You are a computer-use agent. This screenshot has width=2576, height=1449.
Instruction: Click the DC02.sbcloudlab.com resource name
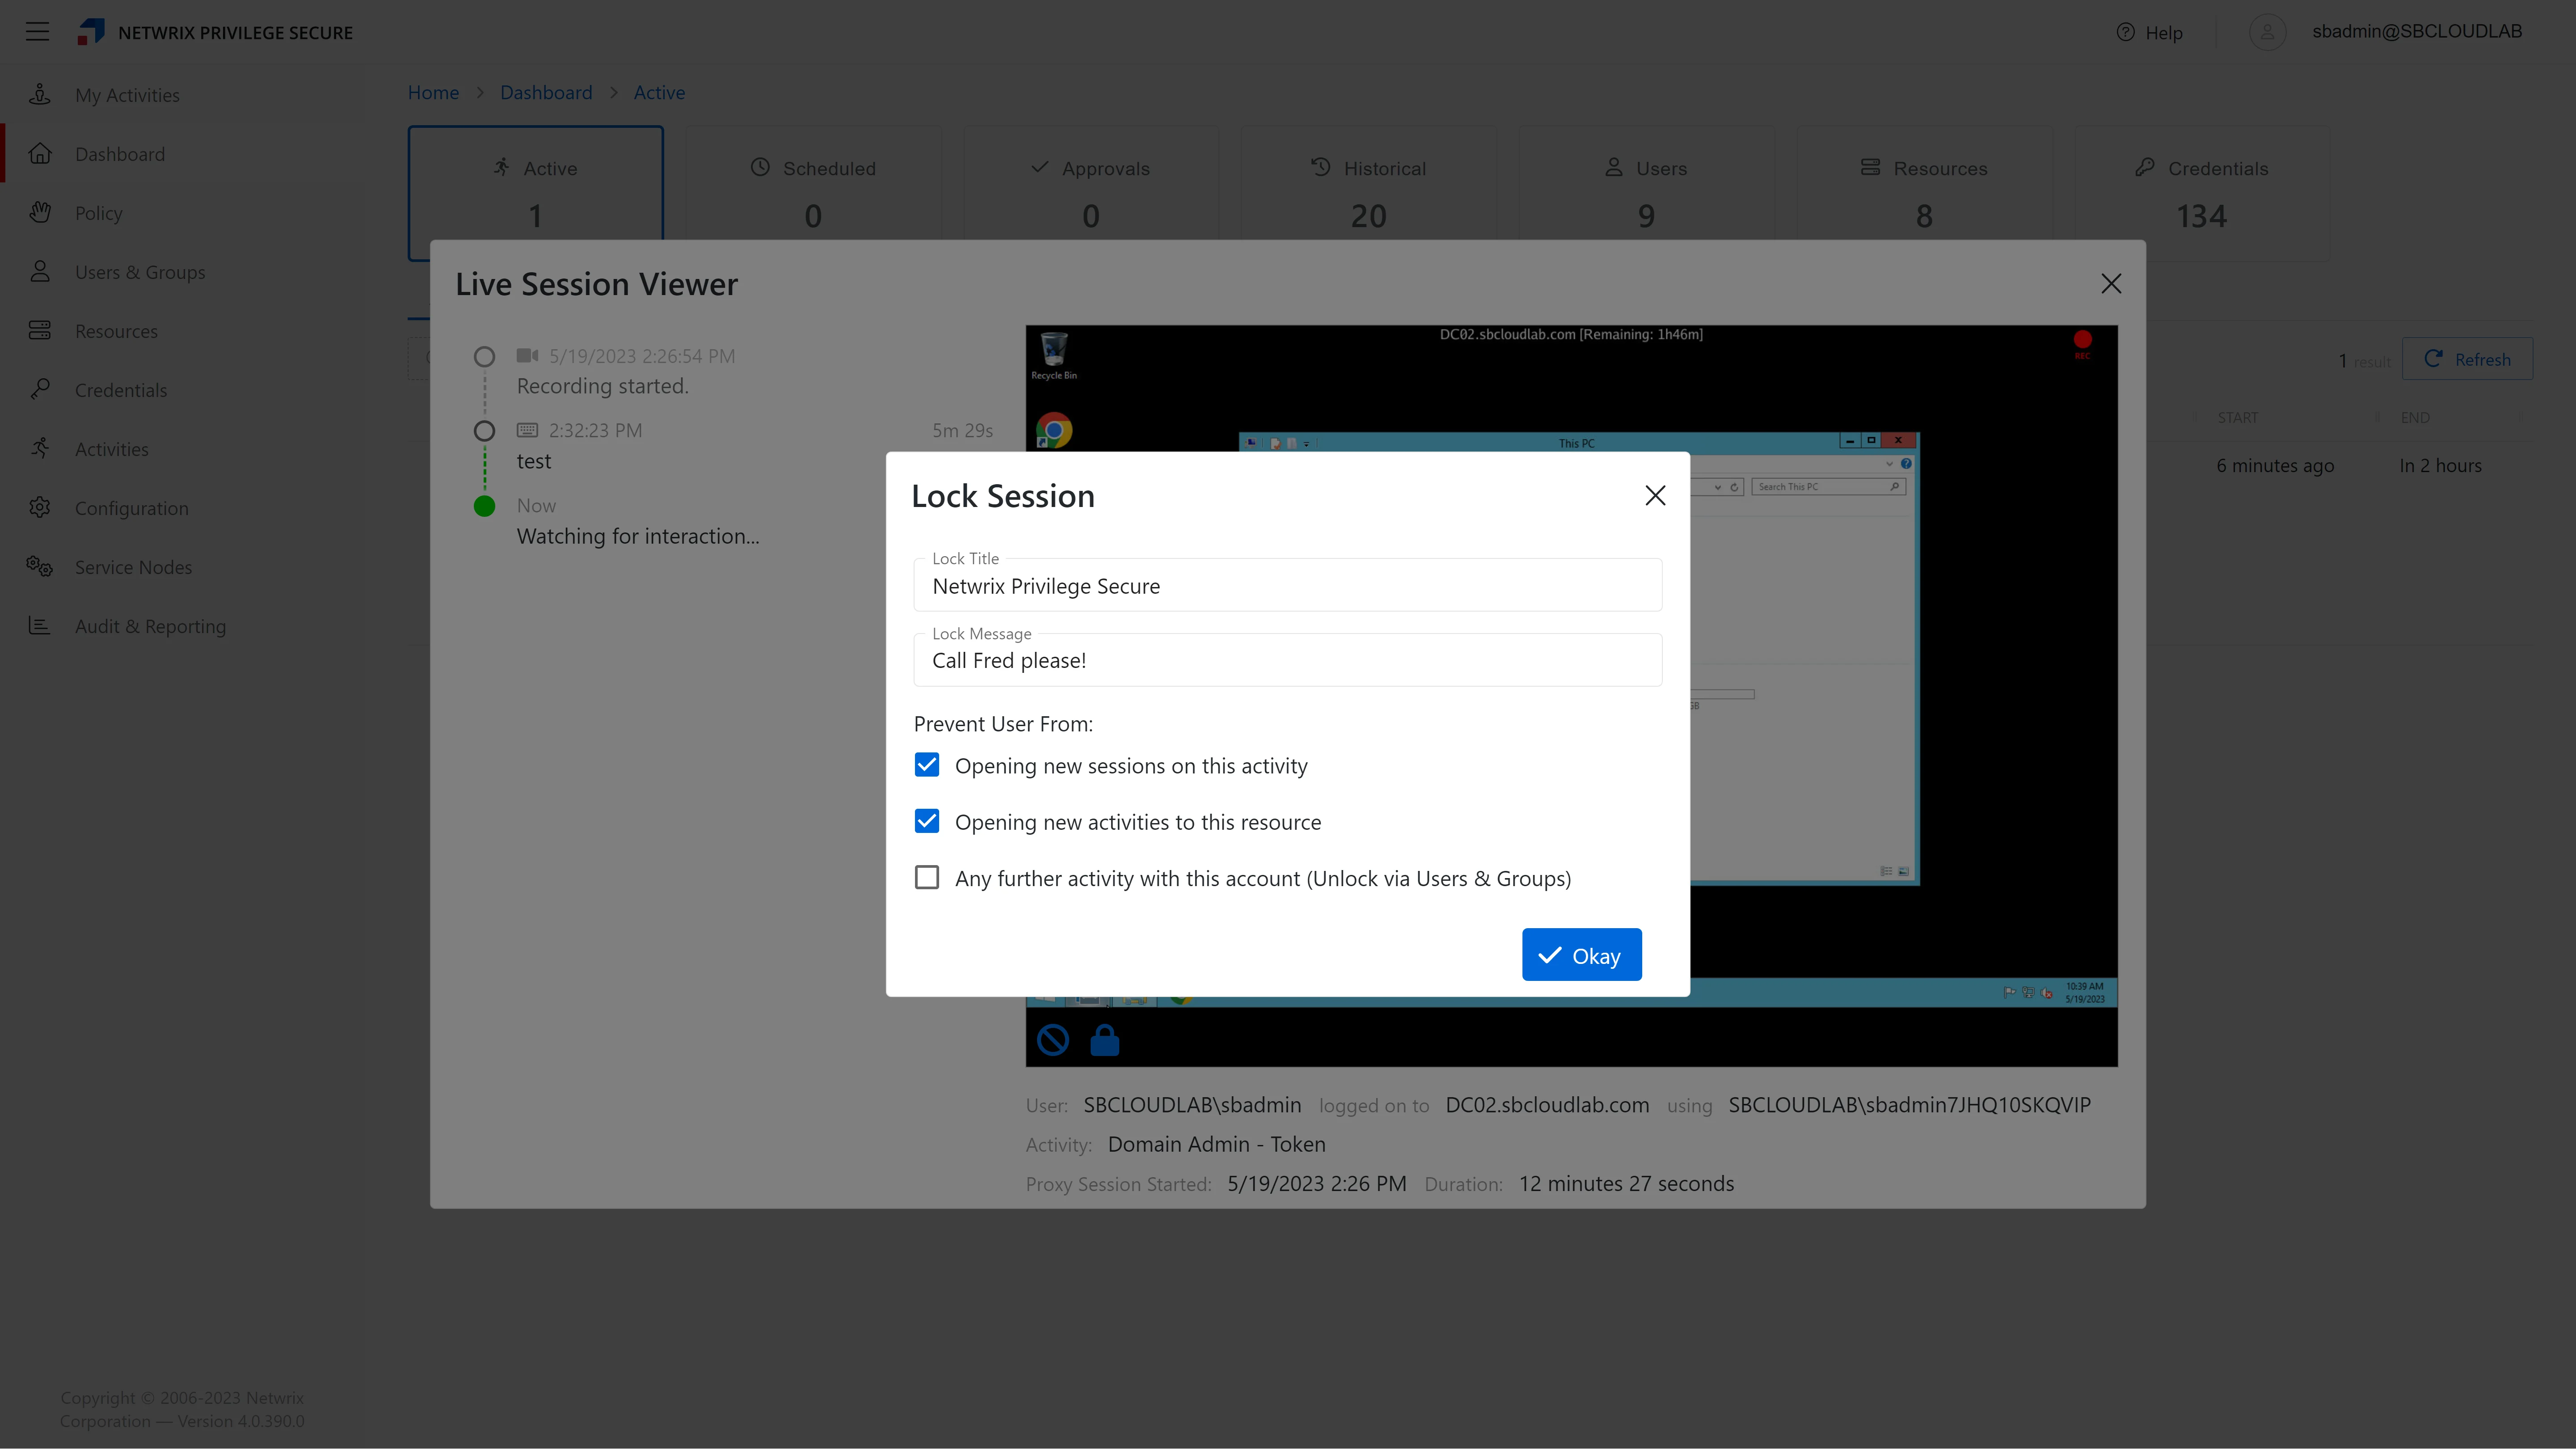[1547, 1105]
